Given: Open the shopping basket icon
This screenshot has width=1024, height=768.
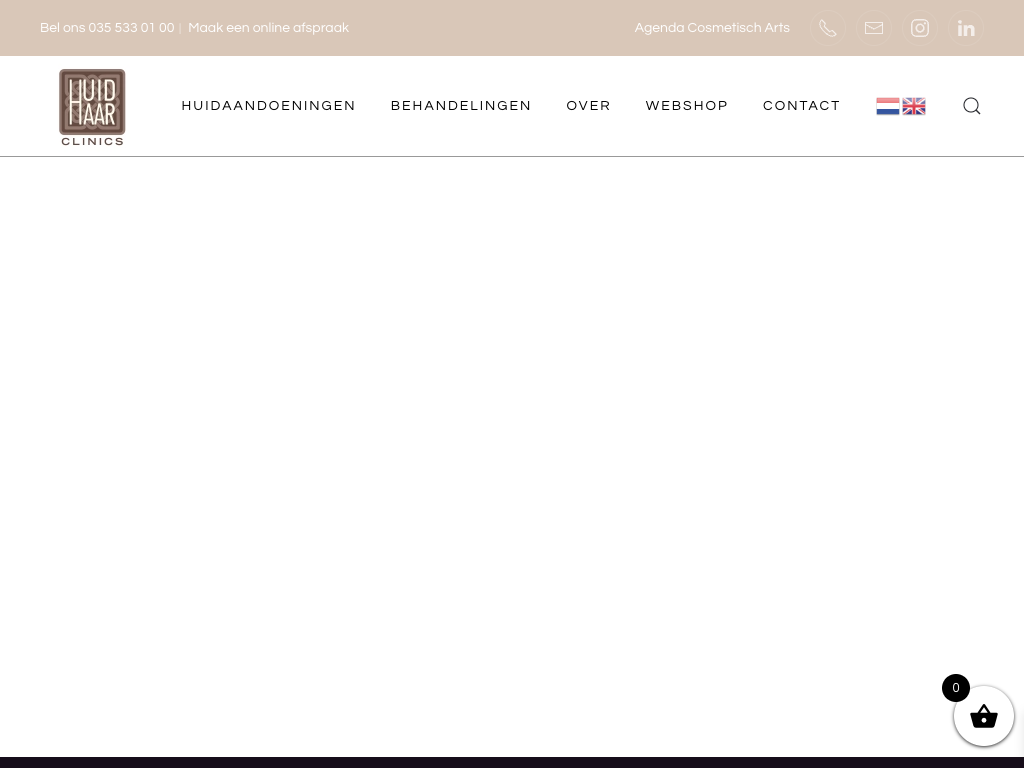Looking at the screenshot, I should point(984,716).
